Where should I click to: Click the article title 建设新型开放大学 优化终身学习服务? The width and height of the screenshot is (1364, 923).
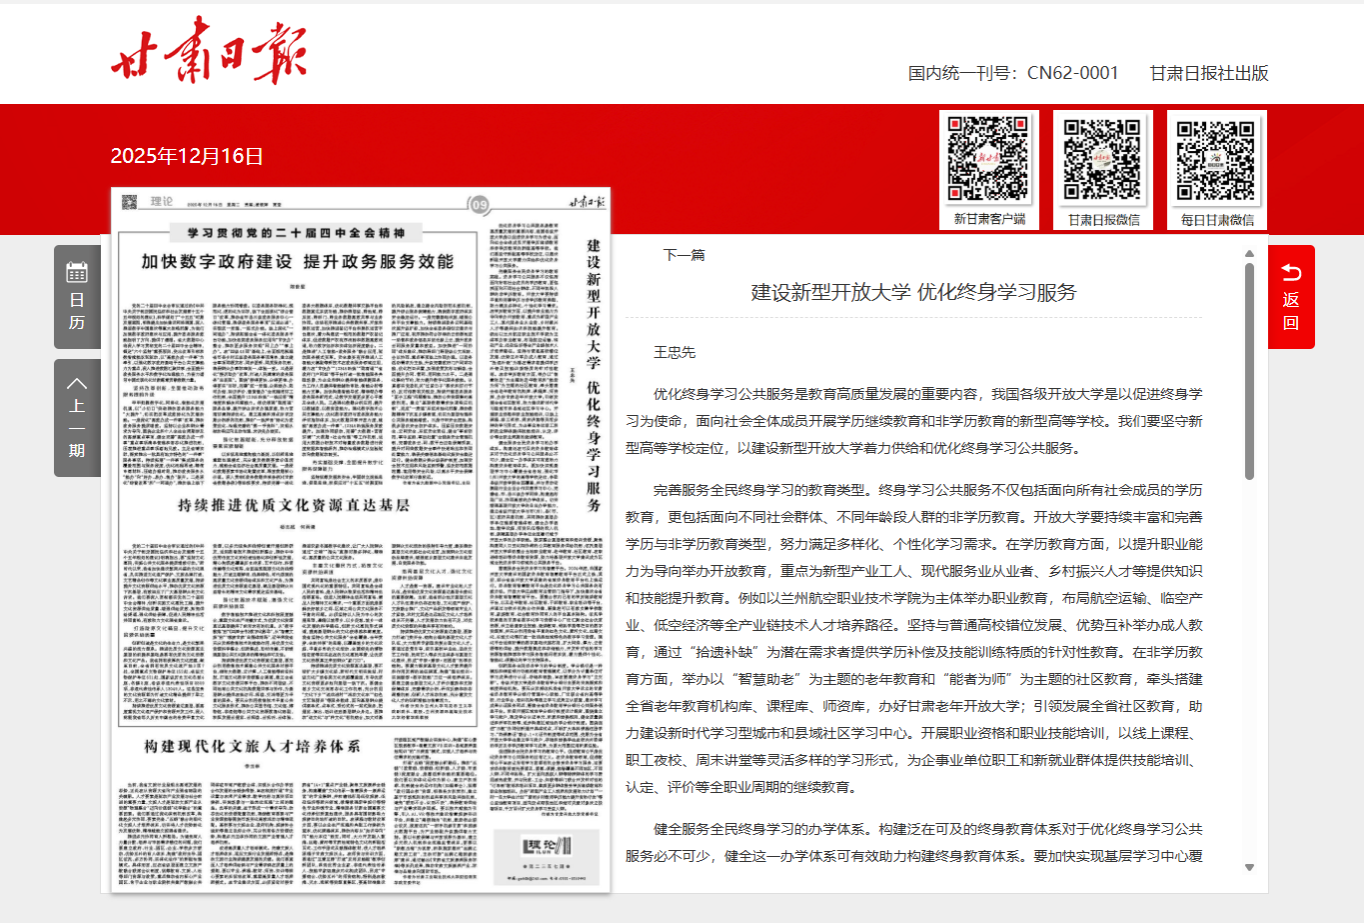[x=914, y=292]
